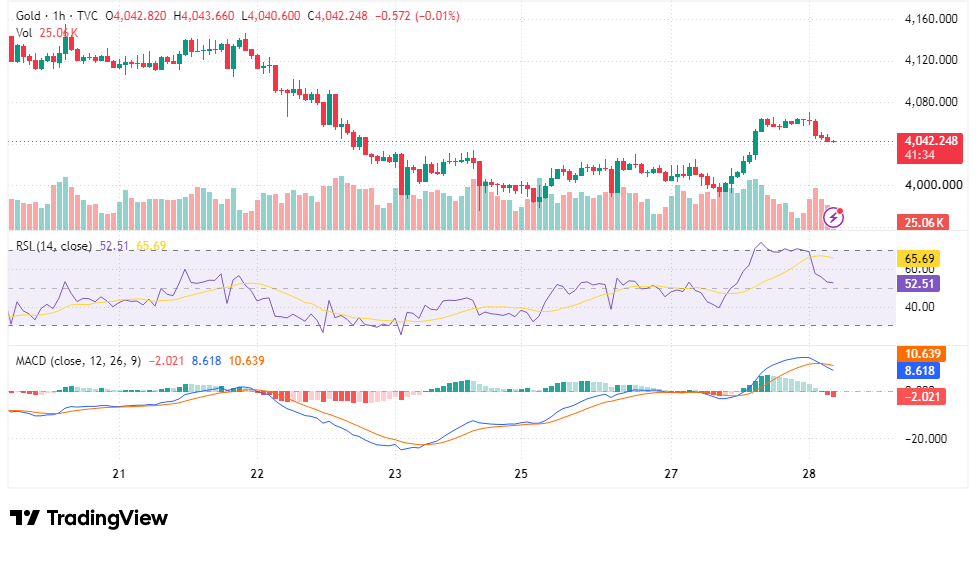This screenshot has width=980, height=574.
Task: Click date 21 on the time axis
Action: (x=119, y=473)
